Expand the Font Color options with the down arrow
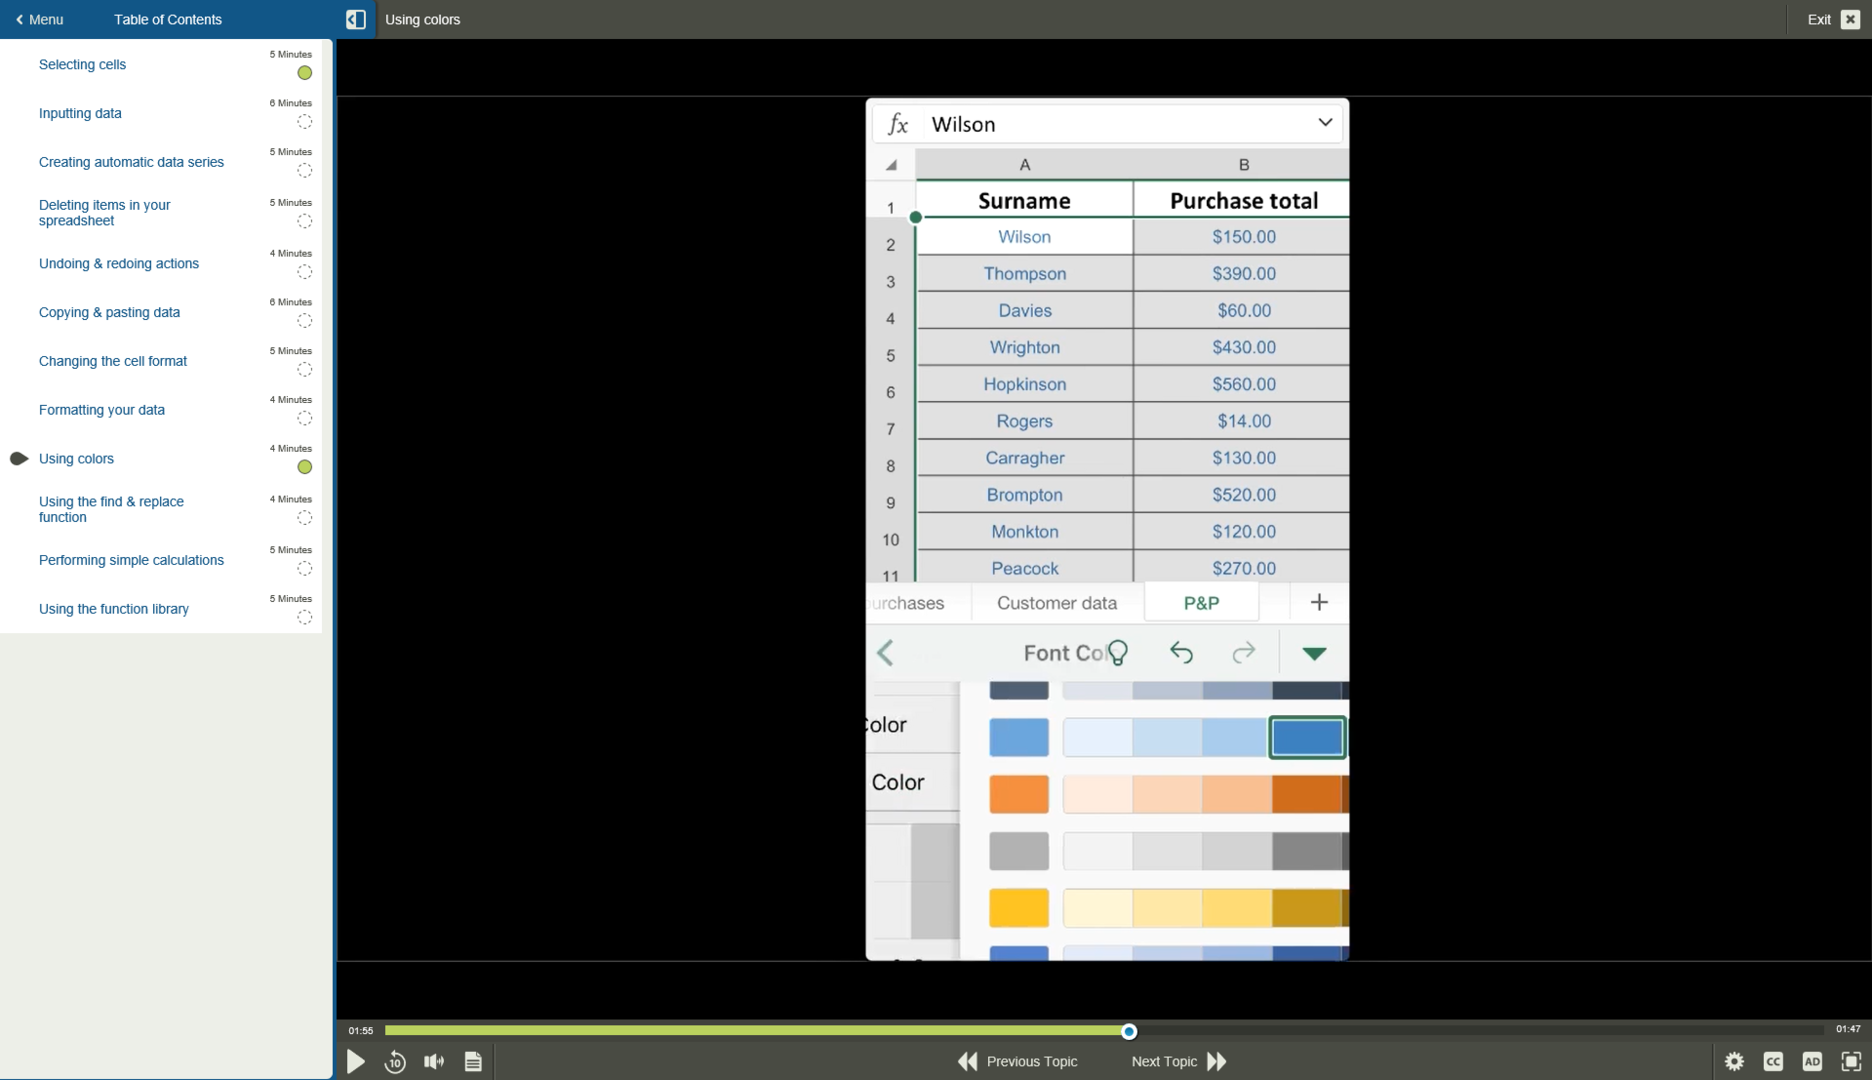 [1313, 652]
